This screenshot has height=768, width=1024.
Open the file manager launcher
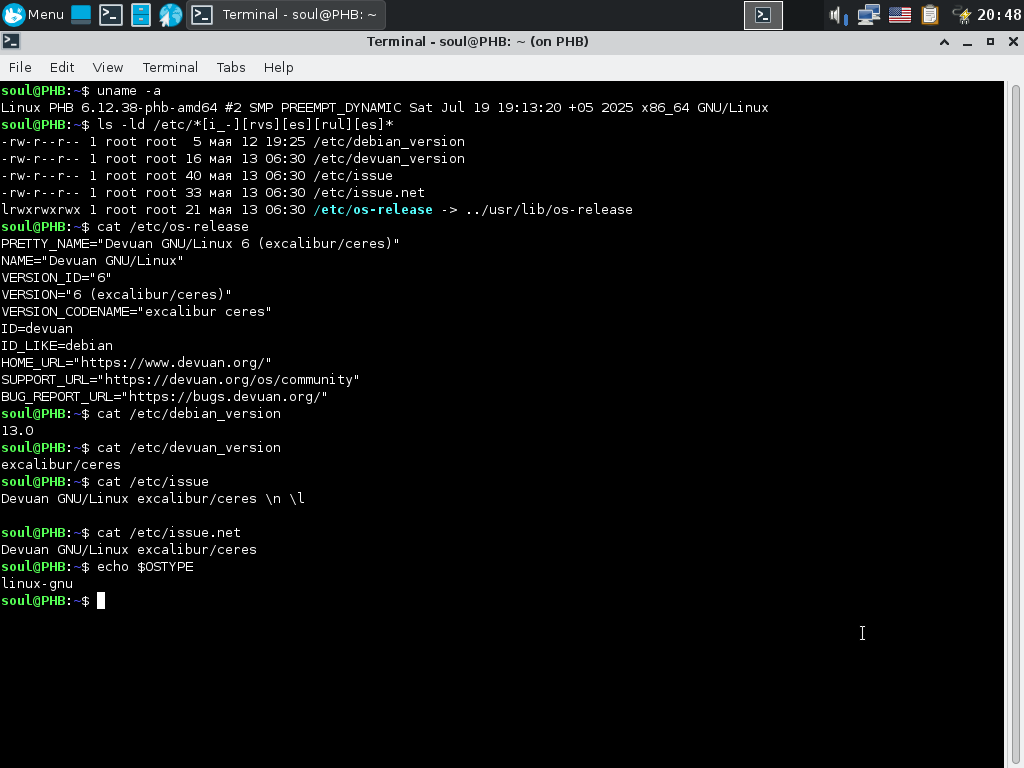click(141, 14)
